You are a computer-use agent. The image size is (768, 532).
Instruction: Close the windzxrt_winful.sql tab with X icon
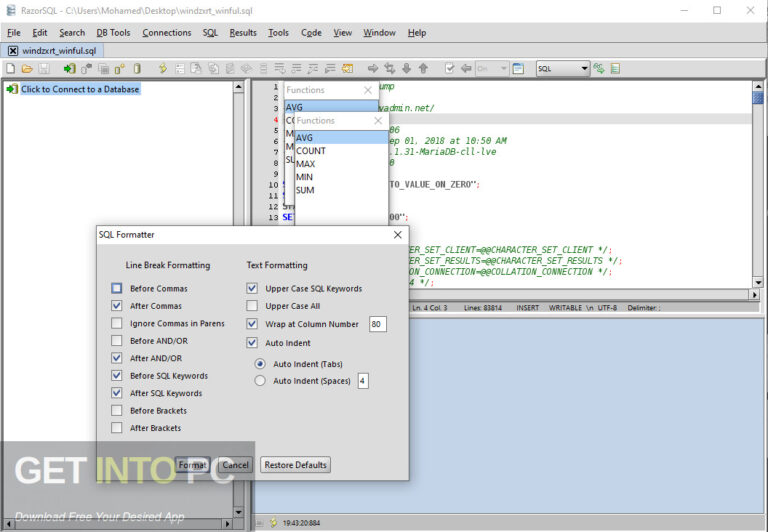point(13,51)
